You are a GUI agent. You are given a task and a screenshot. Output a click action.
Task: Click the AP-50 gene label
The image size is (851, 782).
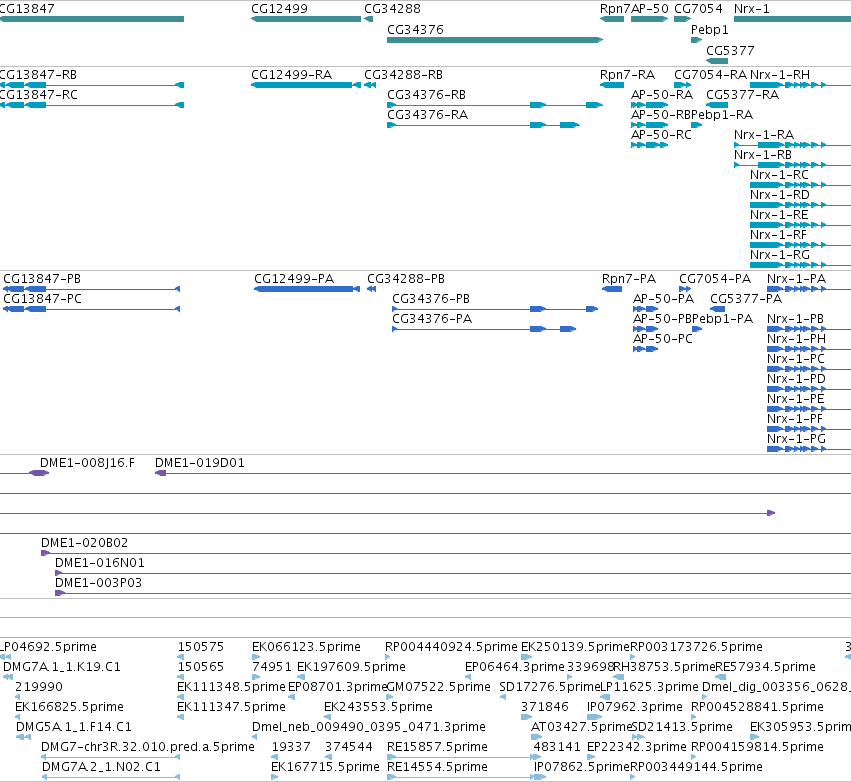tap(650, 9)
